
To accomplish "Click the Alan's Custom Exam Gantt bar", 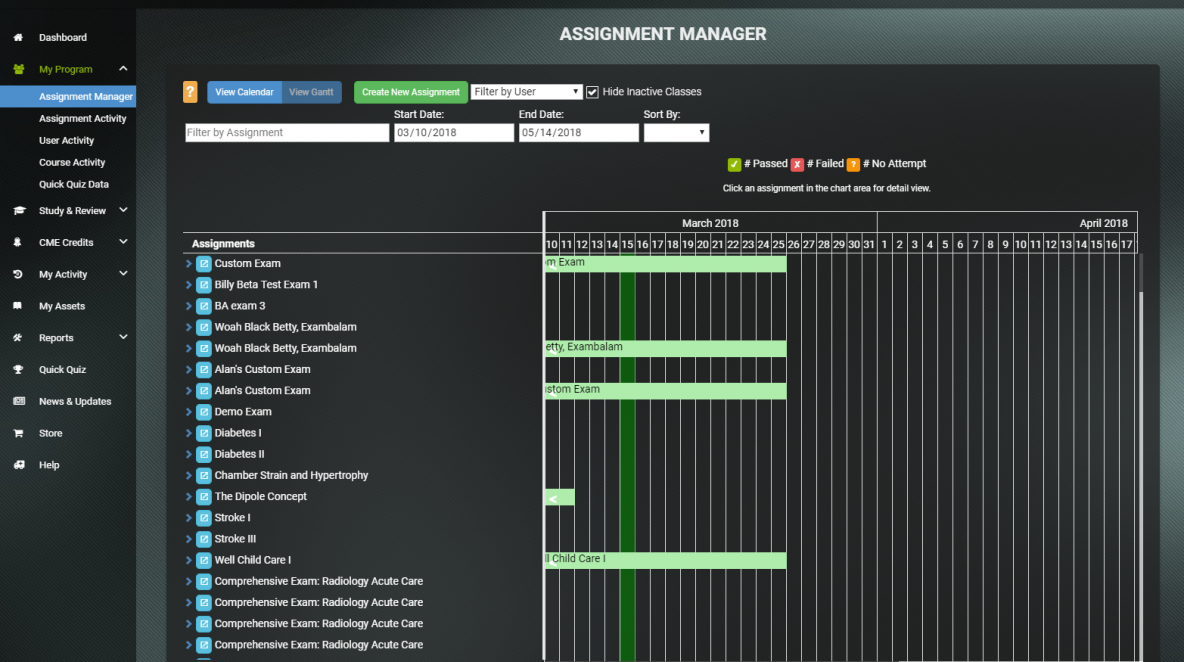I will coord(665,390).
